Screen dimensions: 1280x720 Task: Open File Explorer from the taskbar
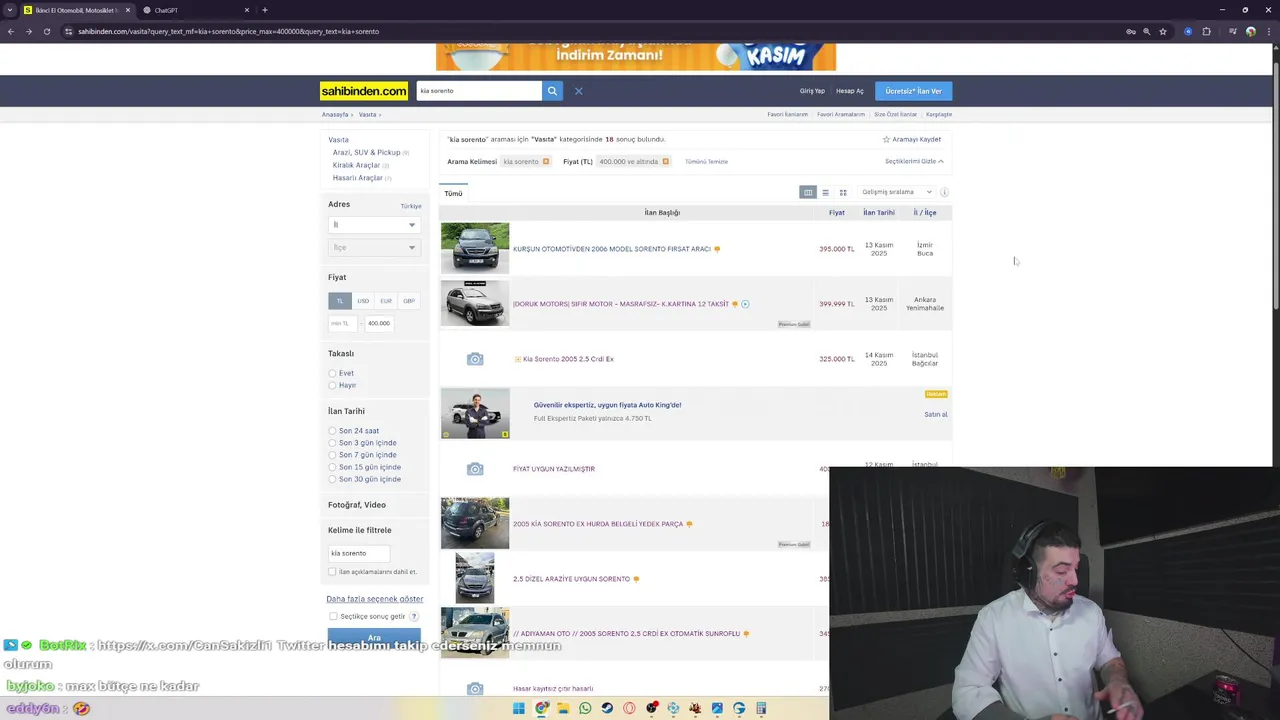point(563,708)
